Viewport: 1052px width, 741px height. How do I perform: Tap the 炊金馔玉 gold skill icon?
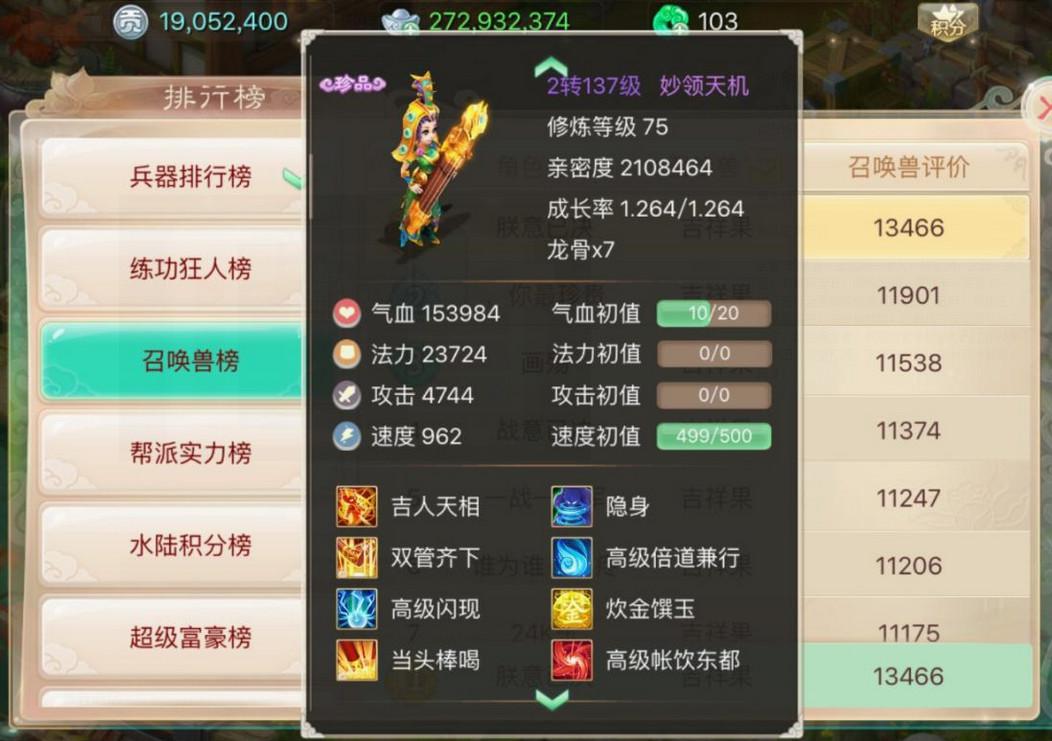pyautogui.click(x=572, y=609)
